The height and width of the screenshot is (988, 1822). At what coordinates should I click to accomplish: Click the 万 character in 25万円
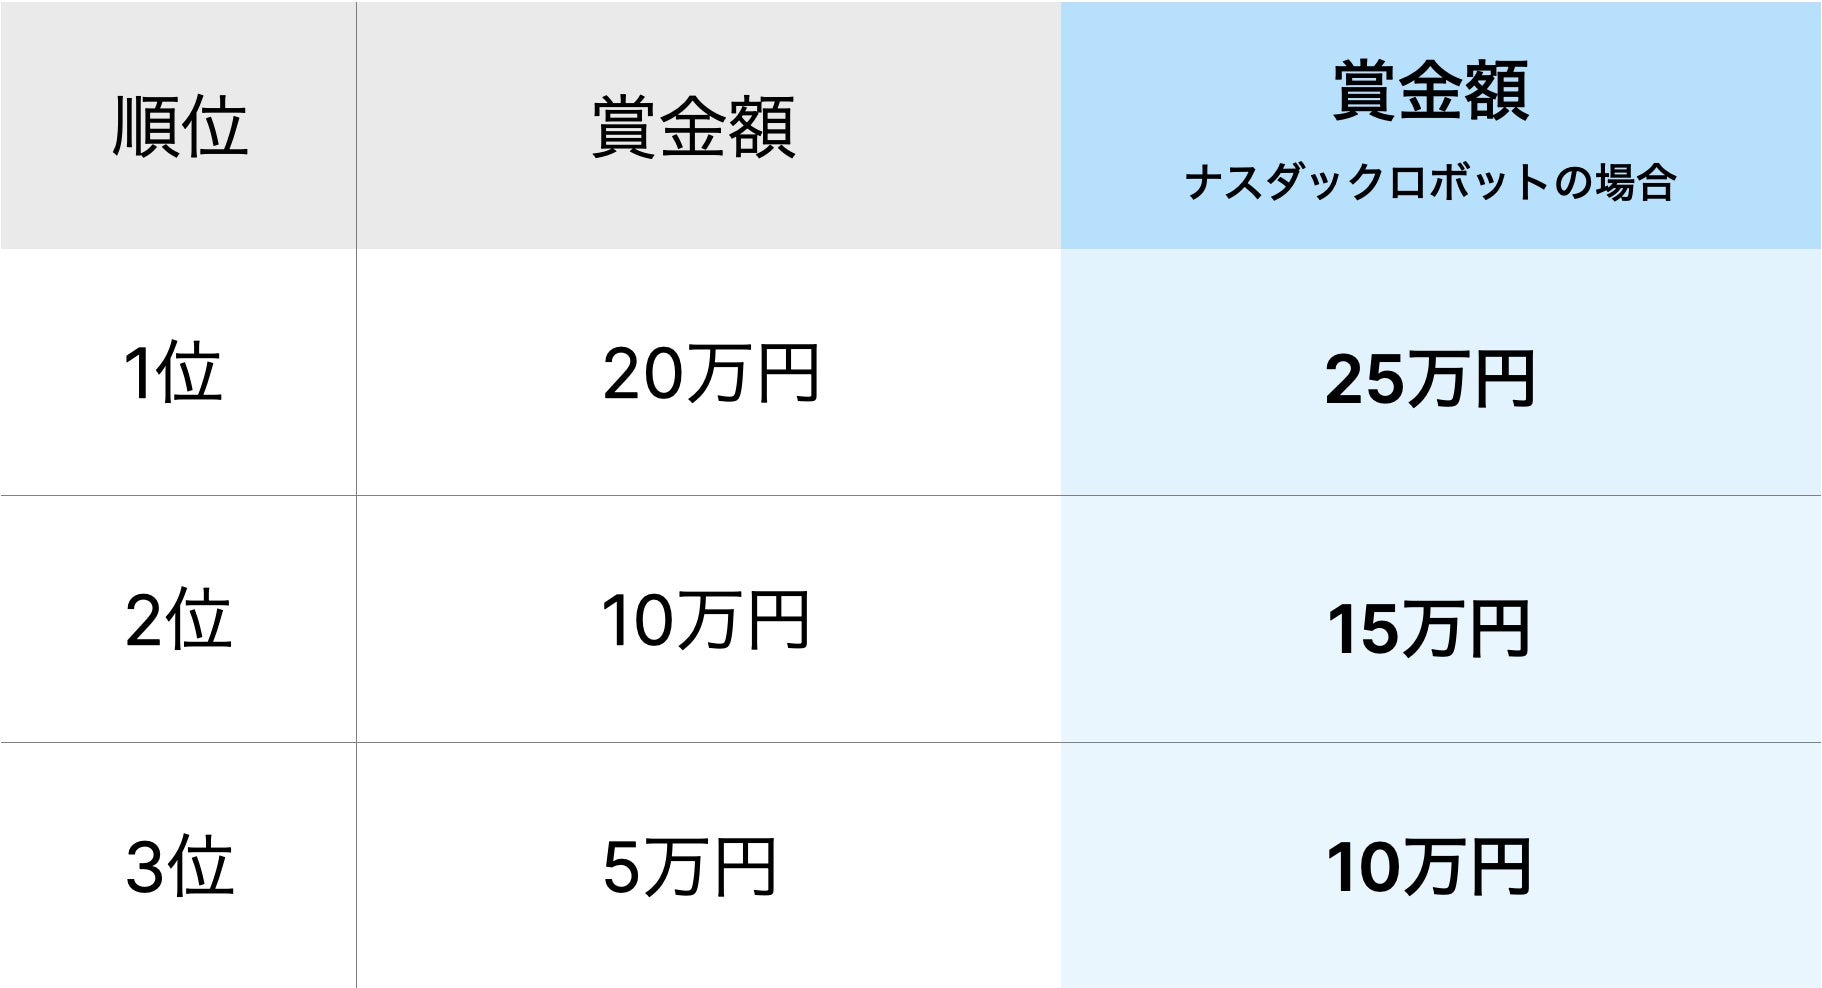click(x=1438, y=380)
